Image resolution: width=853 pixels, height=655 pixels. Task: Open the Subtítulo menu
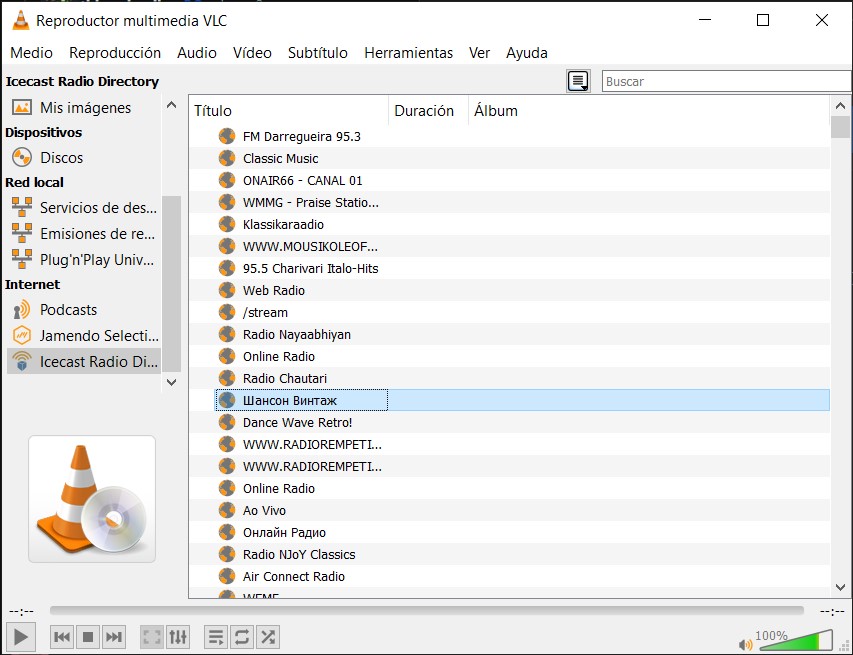click(x=318, y=53)
